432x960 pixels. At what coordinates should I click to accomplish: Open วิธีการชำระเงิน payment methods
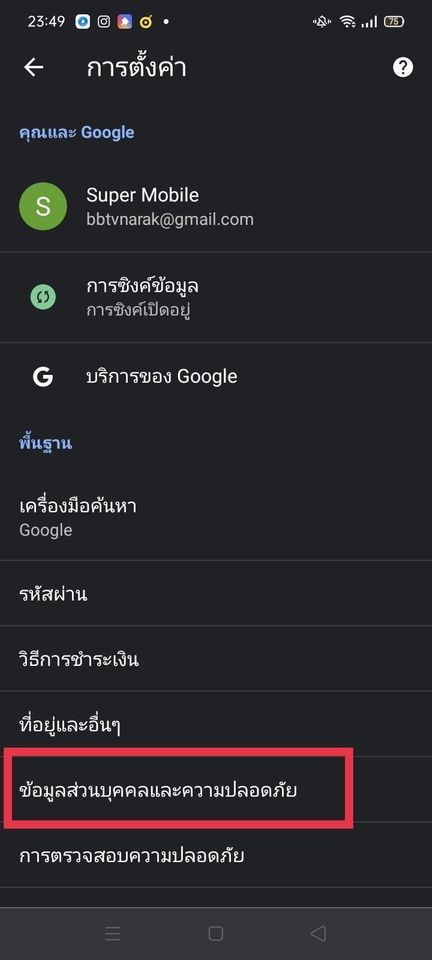click(x=216, y=659)
